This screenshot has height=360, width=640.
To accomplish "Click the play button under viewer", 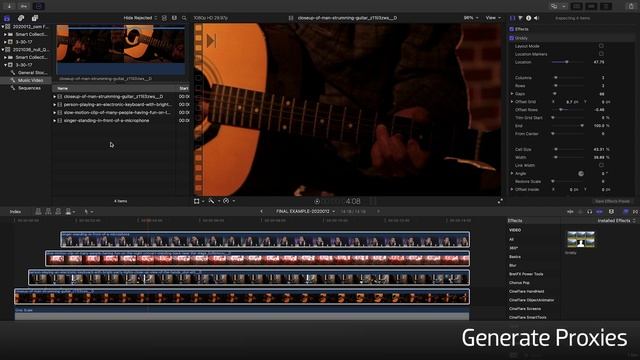I will pos(317,201).
